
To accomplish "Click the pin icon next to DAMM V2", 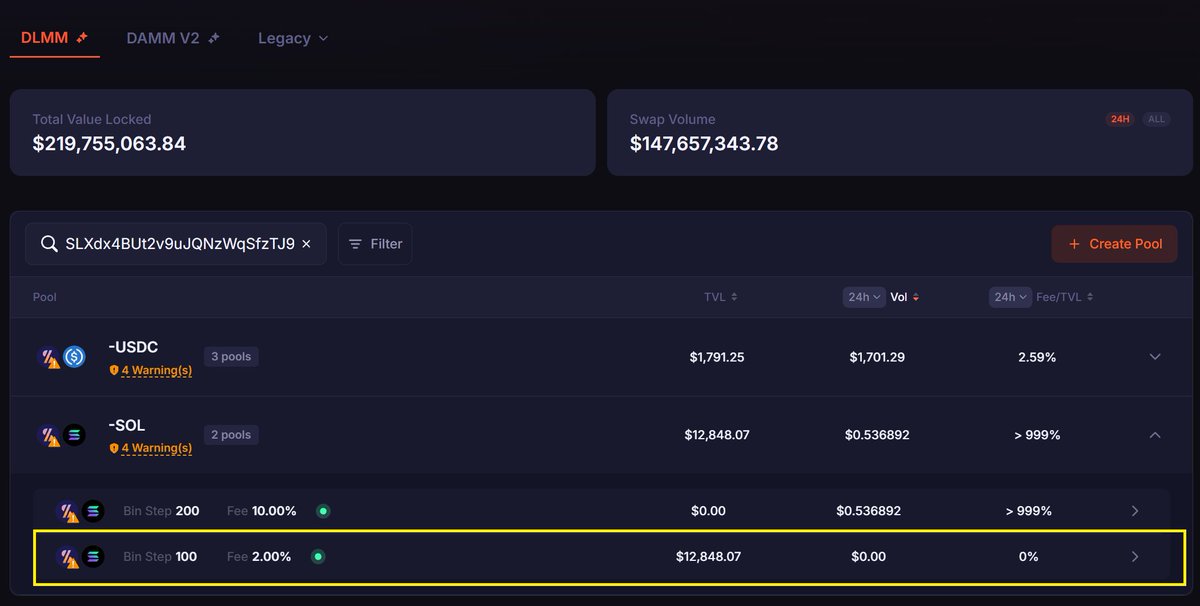I will click(213, 38).
